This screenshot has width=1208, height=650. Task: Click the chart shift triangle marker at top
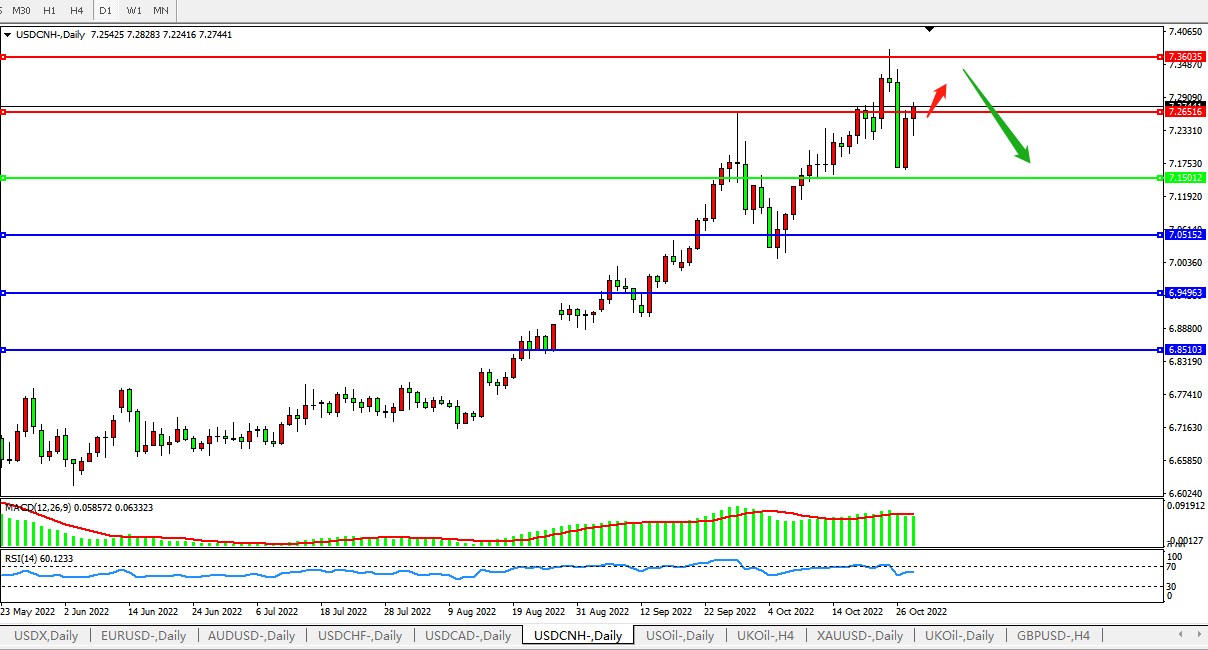click(x=930, y=29)
